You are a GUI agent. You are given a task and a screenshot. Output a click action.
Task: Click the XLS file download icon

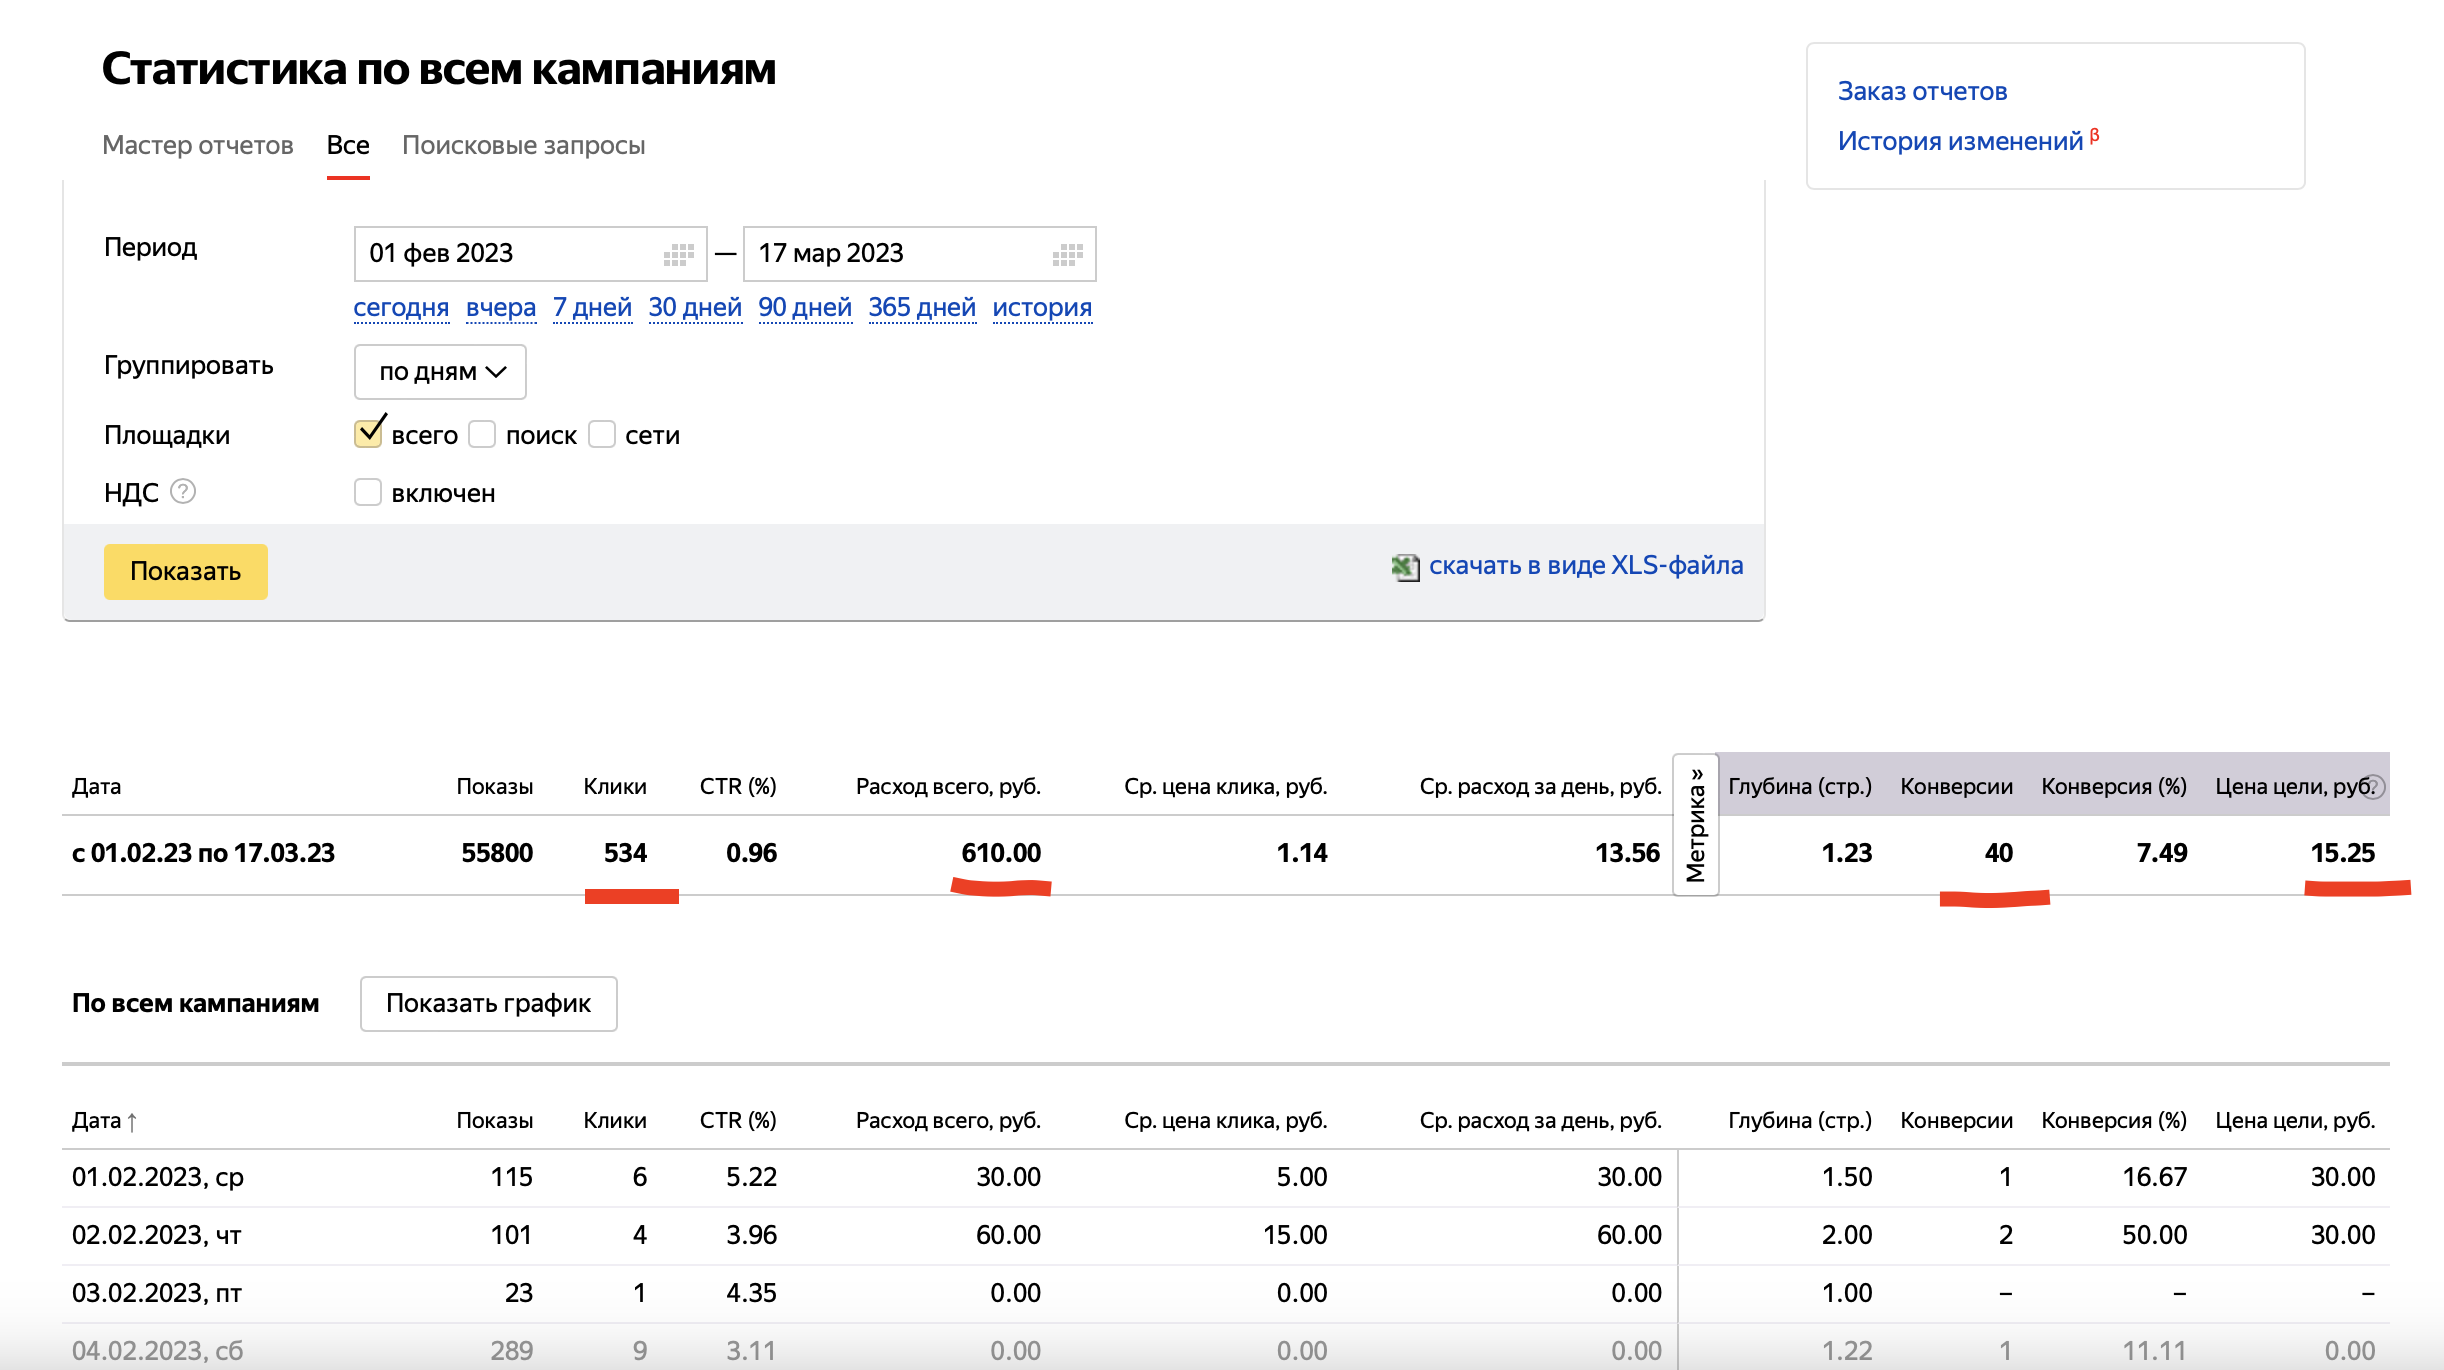tap(1405, 567)
